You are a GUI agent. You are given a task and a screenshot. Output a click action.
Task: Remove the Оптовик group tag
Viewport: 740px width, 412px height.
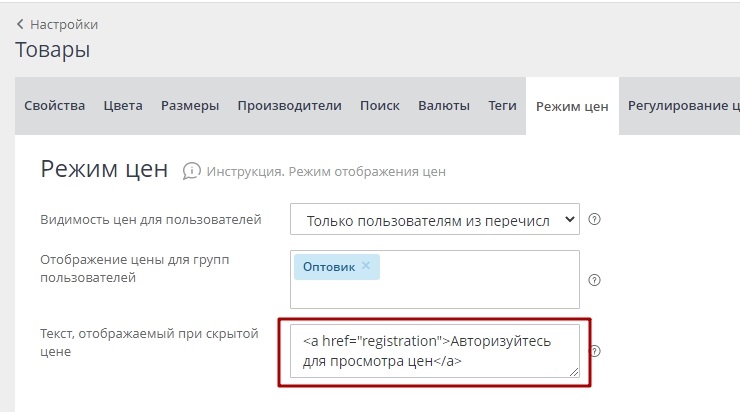(366, 266)
